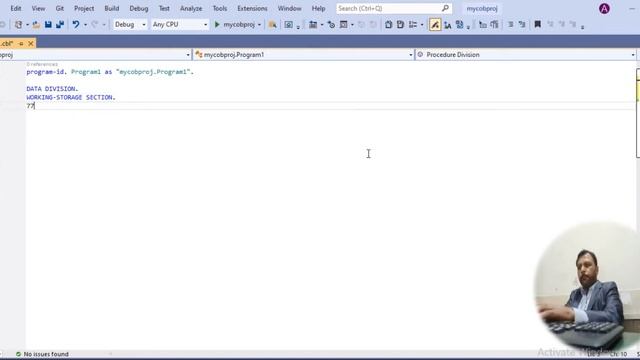This screenshot has width=640, height=360.
Task: Click the 'WORKING-STORAGE SECTION.' code line
Action: point(71,98)
